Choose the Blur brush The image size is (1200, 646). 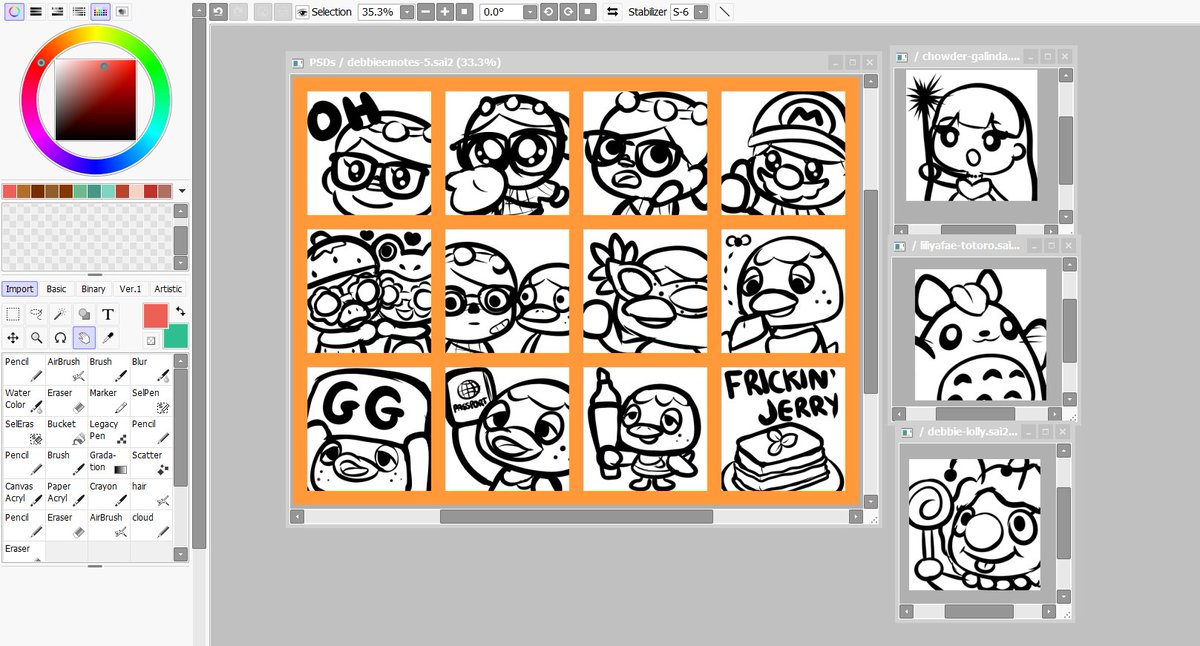tap(151, 368)
